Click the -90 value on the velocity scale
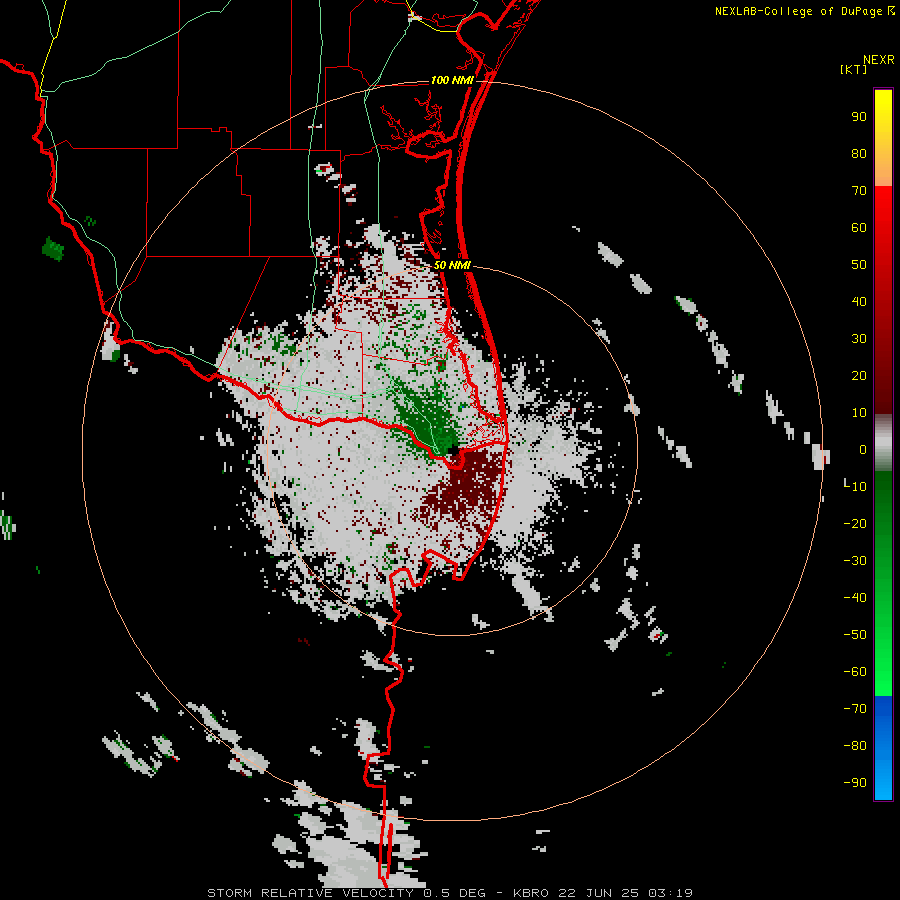The width and height of the screenshot is (900, 900). [855, 783]
